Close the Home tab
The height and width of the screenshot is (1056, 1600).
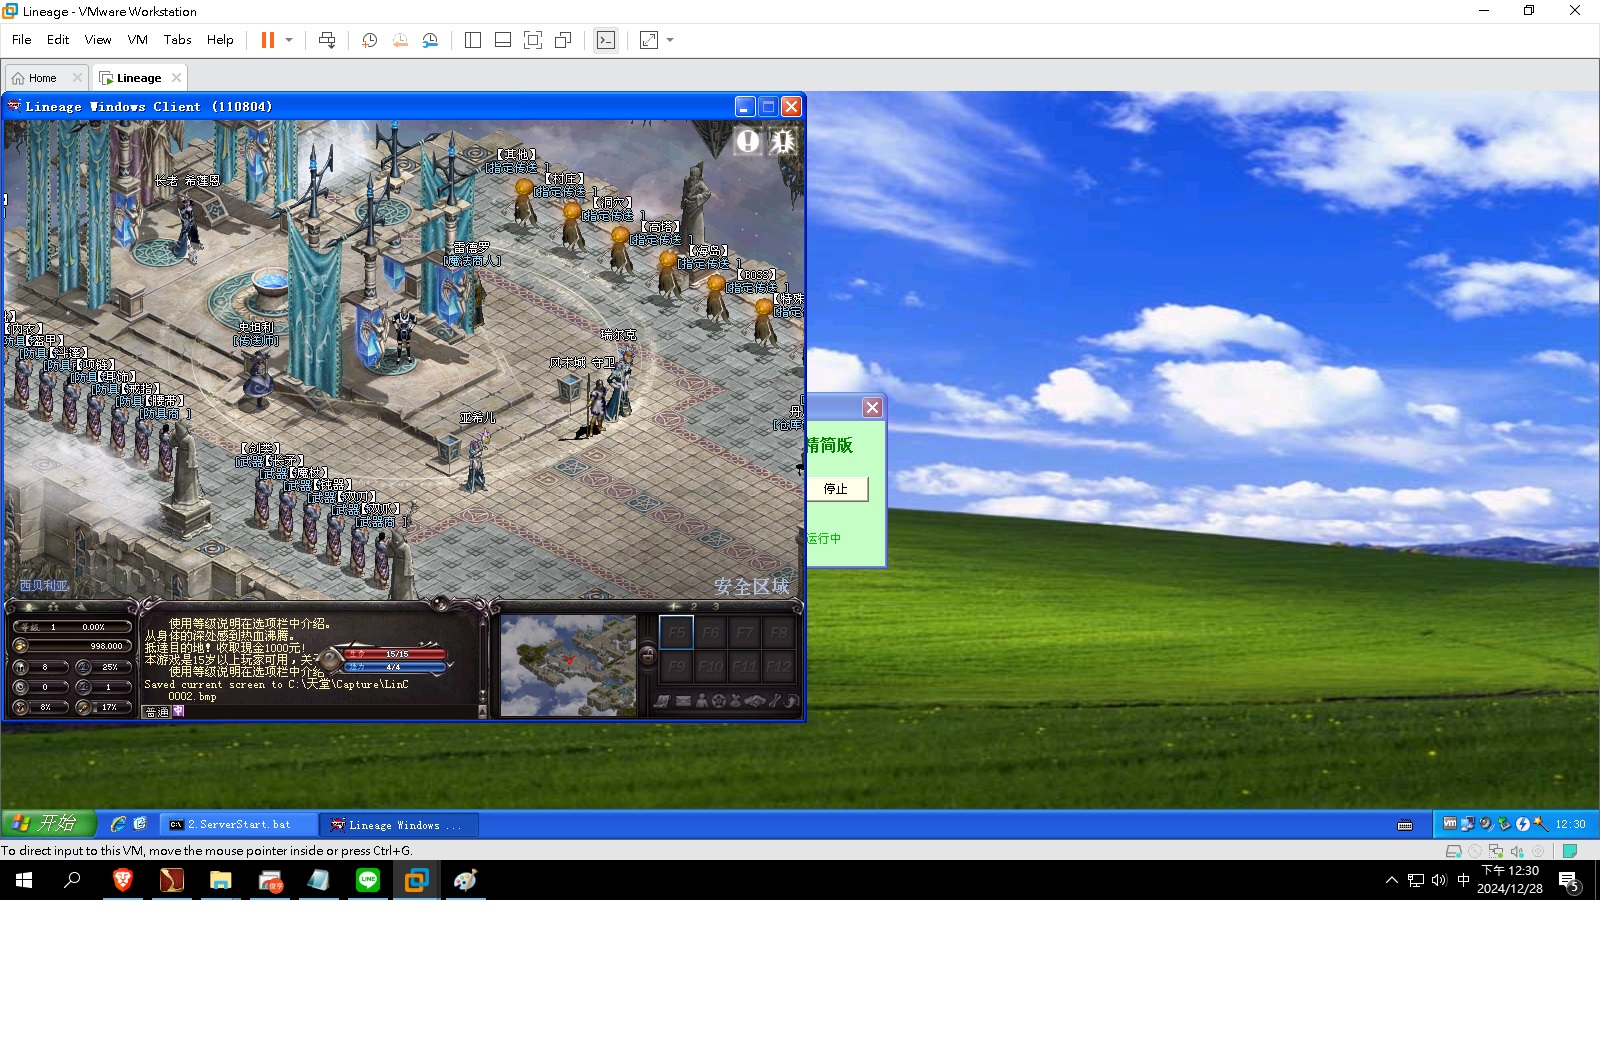click(x=77, y=77)
